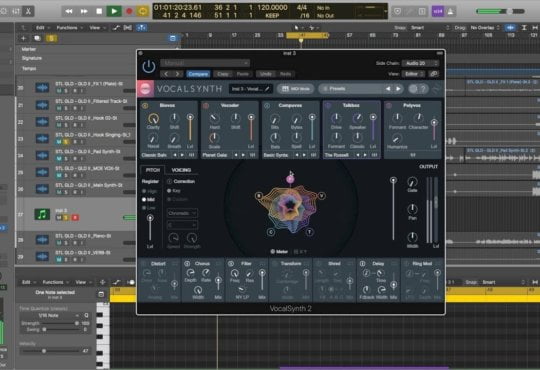Select the High register radio button
Viewport: 540px width, 370px height.
pyautogui.click(x=144, y=191)
